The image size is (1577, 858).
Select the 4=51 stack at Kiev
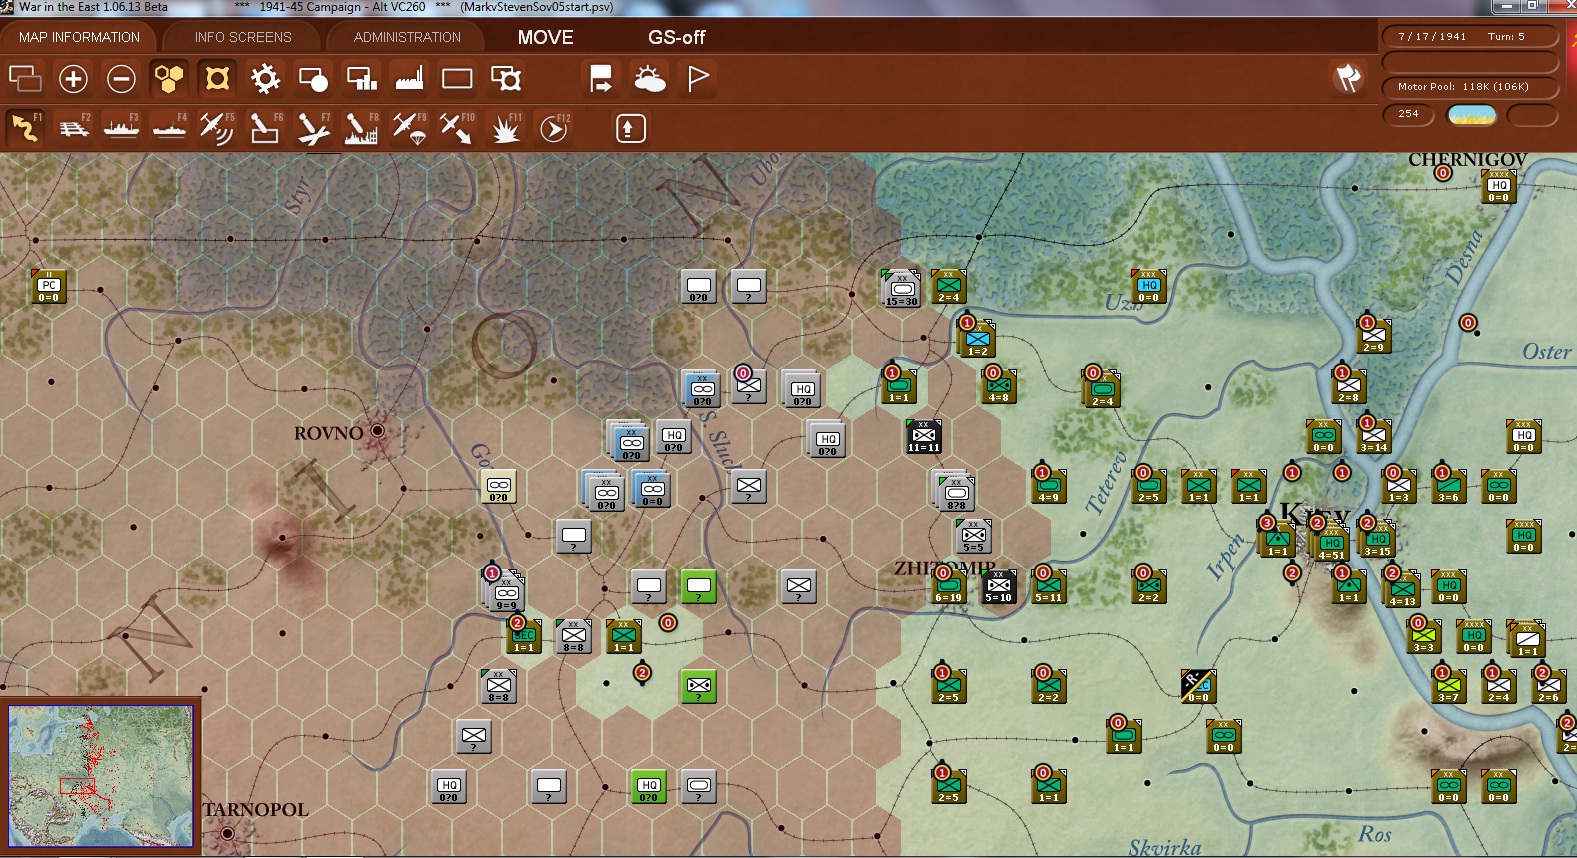(x=1329, y=541)
